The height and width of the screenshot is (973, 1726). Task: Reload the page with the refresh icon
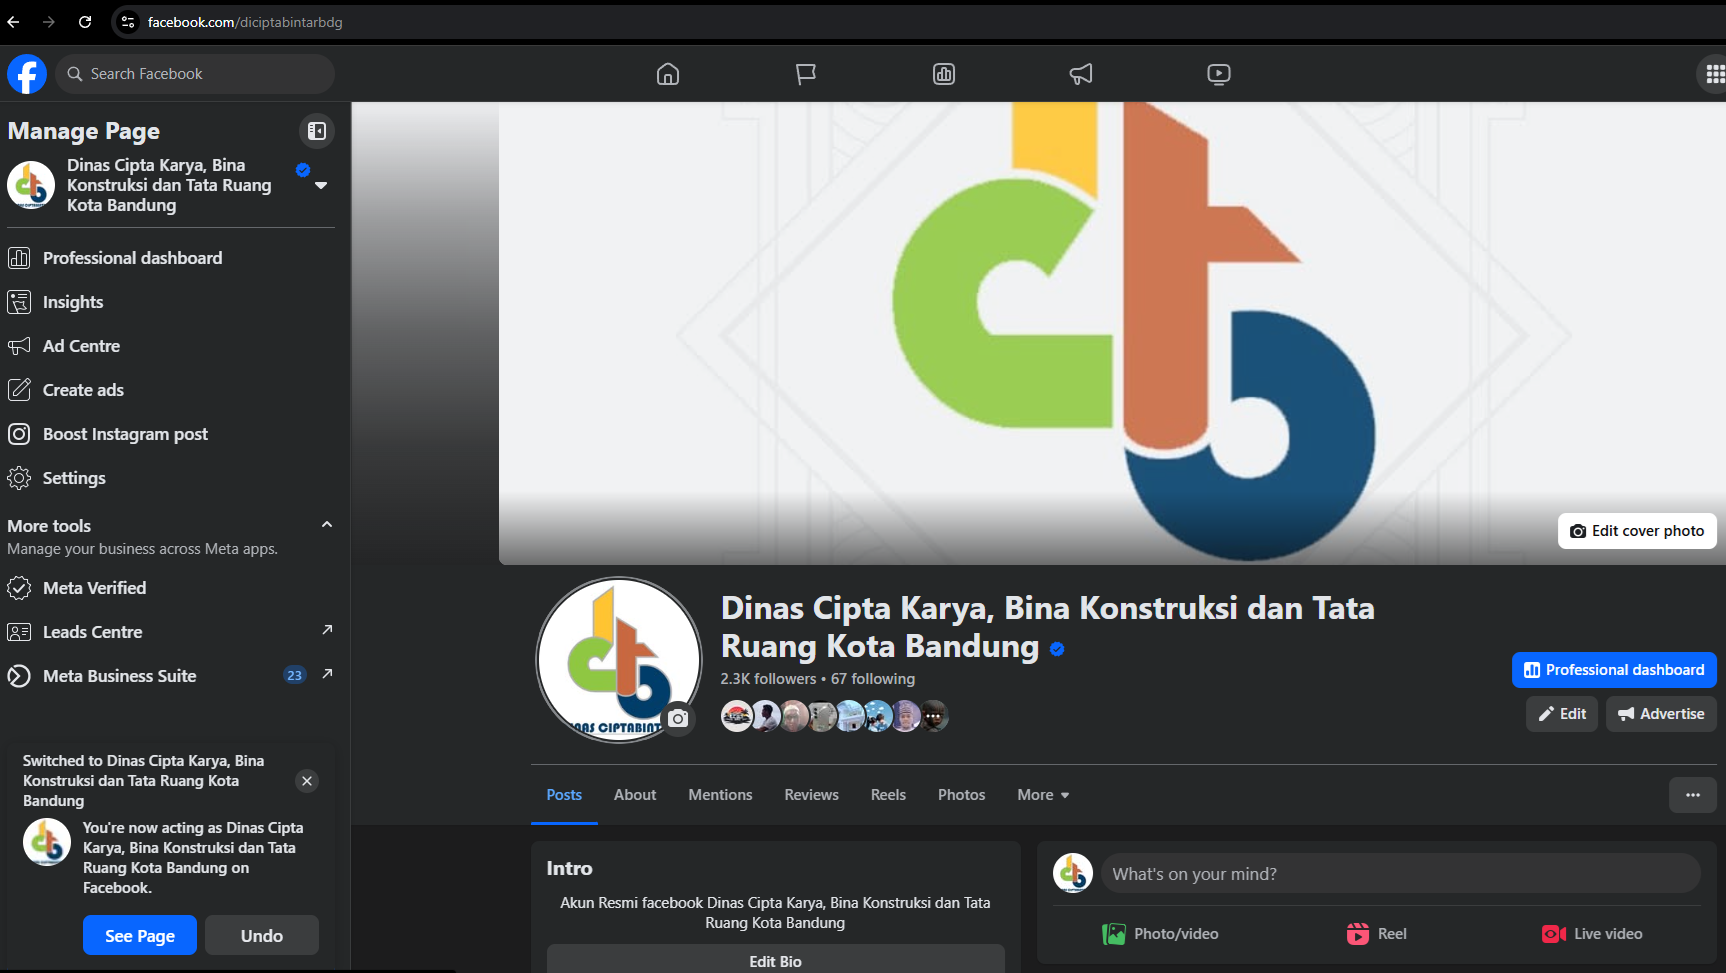[x=85, y=22]
